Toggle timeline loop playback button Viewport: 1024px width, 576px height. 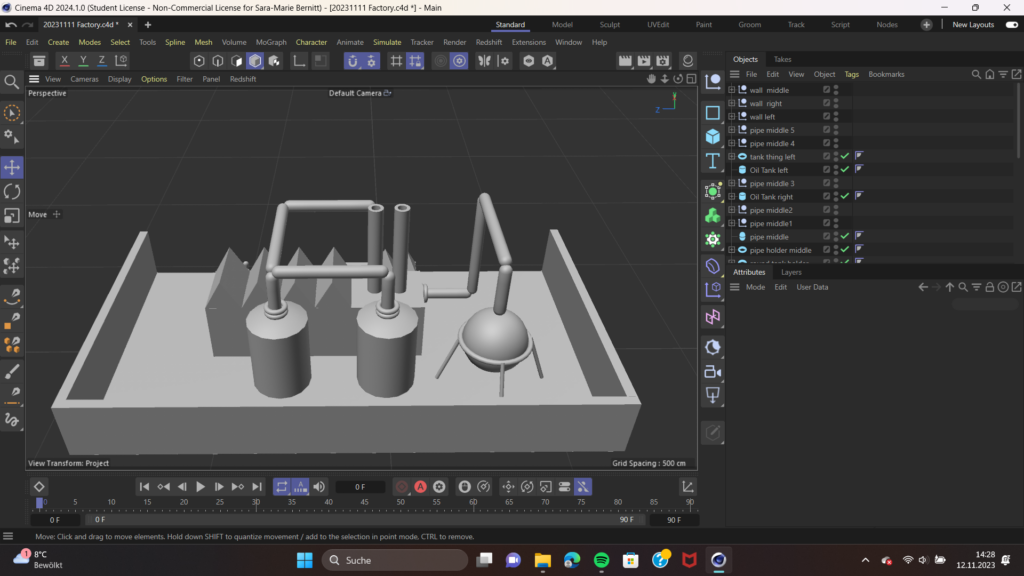[281, 487]
